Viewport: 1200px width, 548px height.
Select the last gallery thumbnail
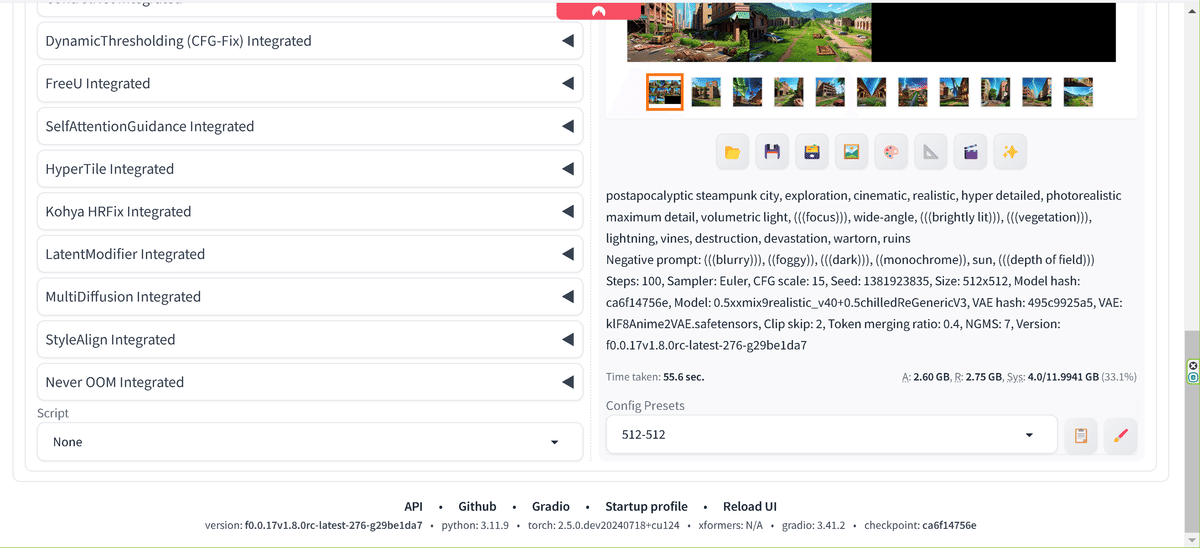coord(1078,92)
